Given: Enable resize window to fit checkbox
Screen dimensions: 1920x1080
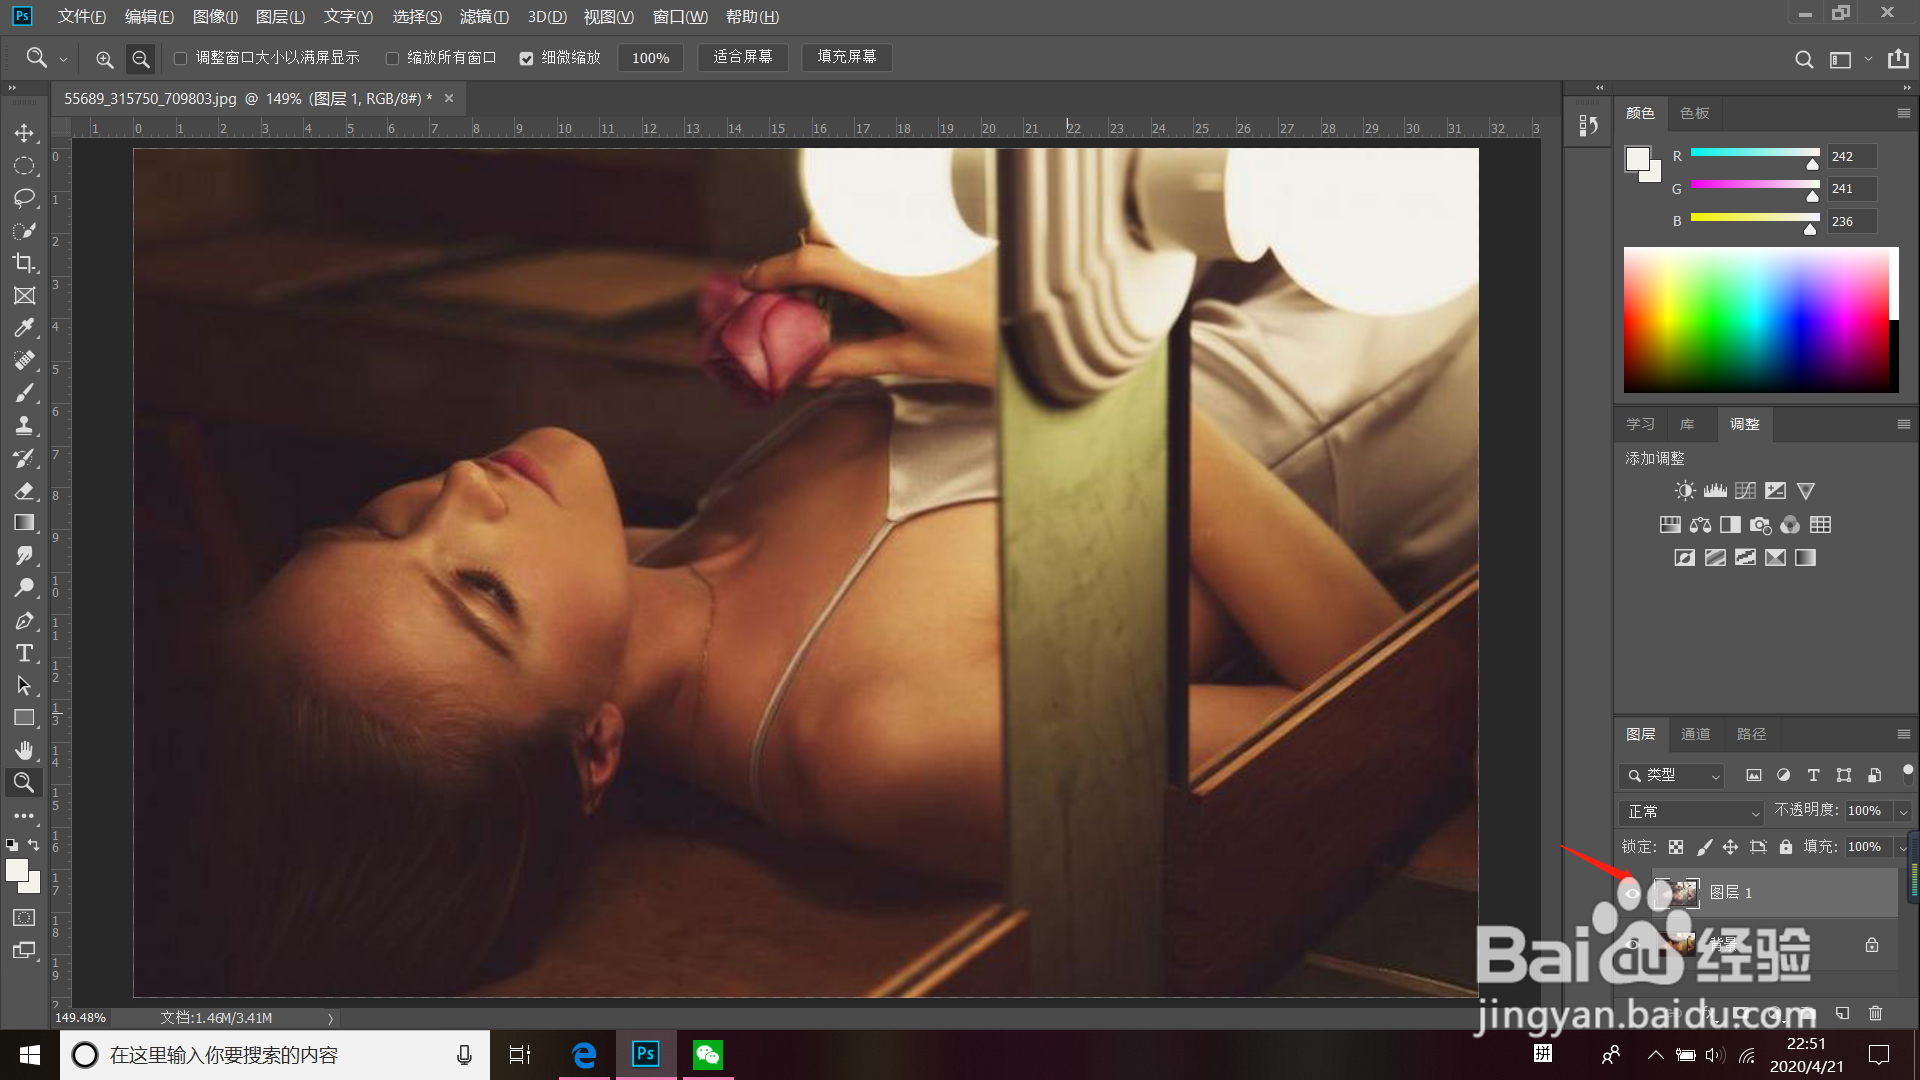Looking at the screenshot, I should [181, 58].
